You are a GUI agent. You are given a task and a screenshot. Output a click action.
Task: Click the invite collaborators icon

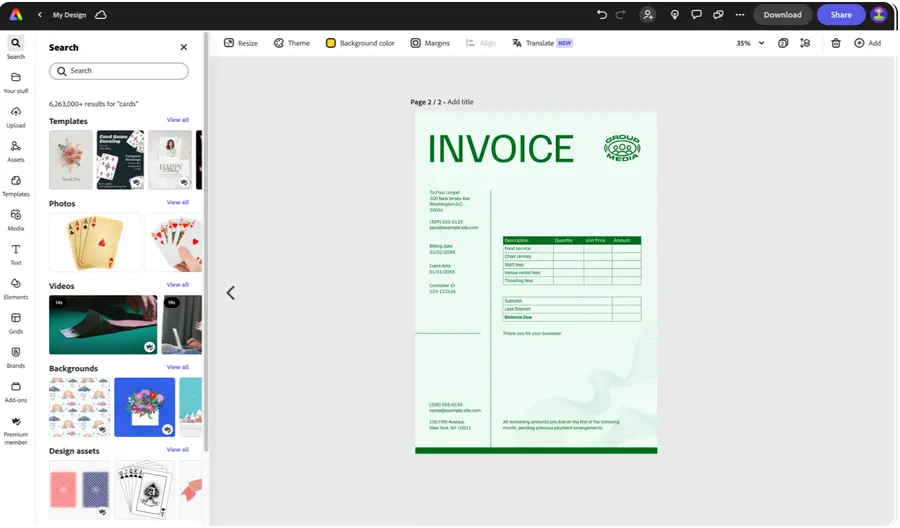tap(648, 15)
